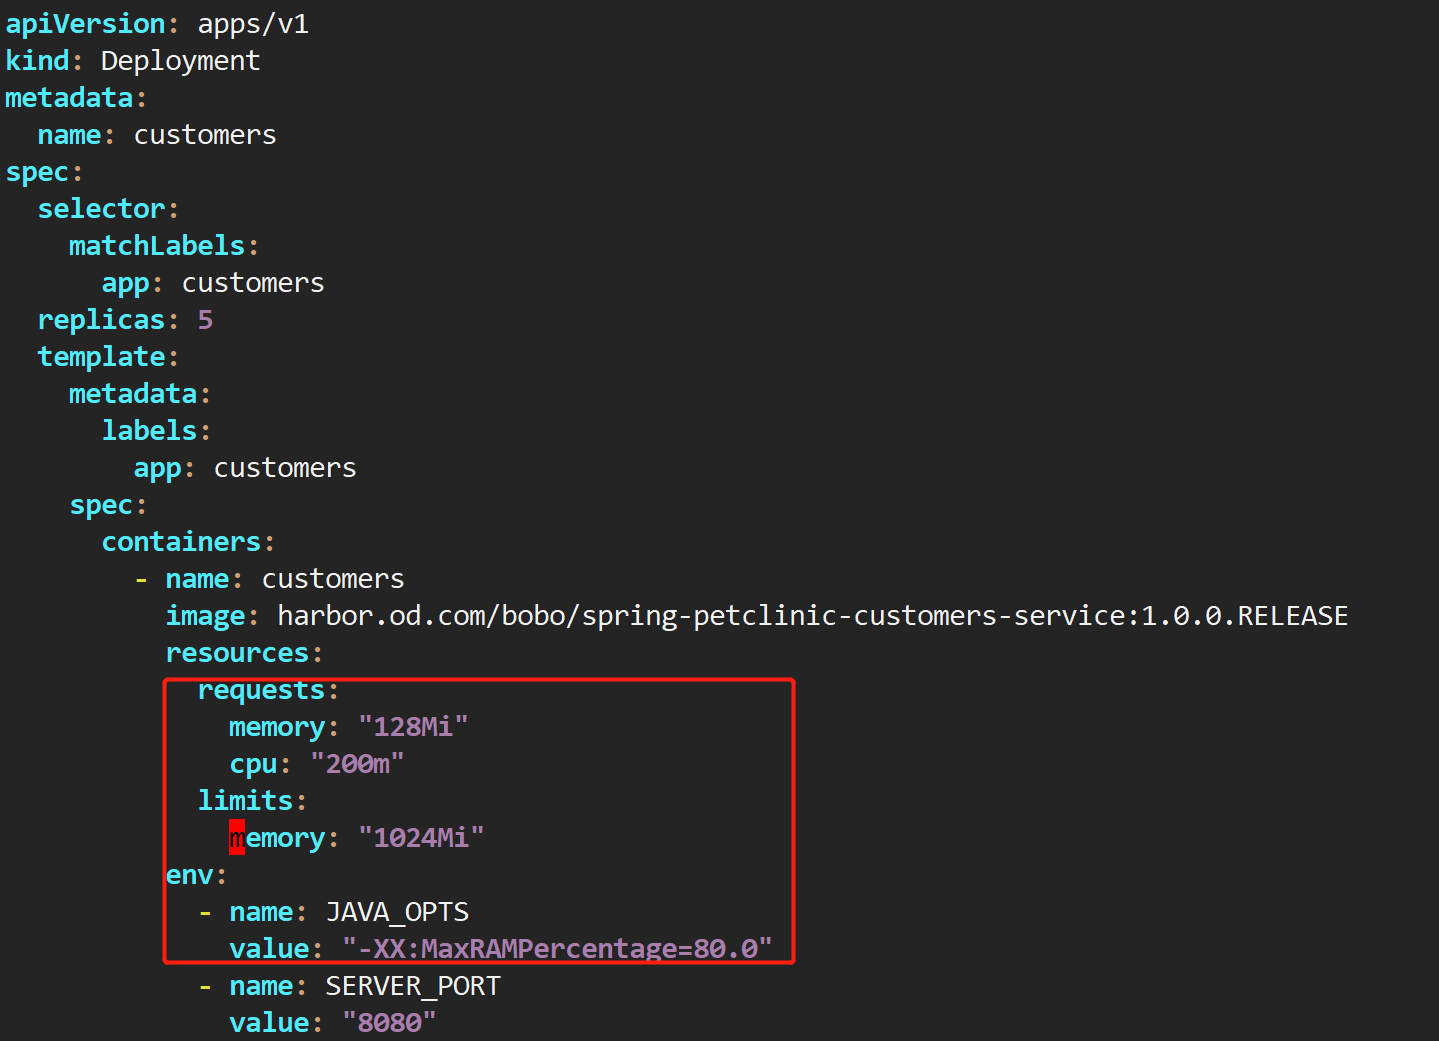Select the value apps/v1
The height and width of the screenshot is (1041, 1439).
pyautogui.click(x=253, y=24)
